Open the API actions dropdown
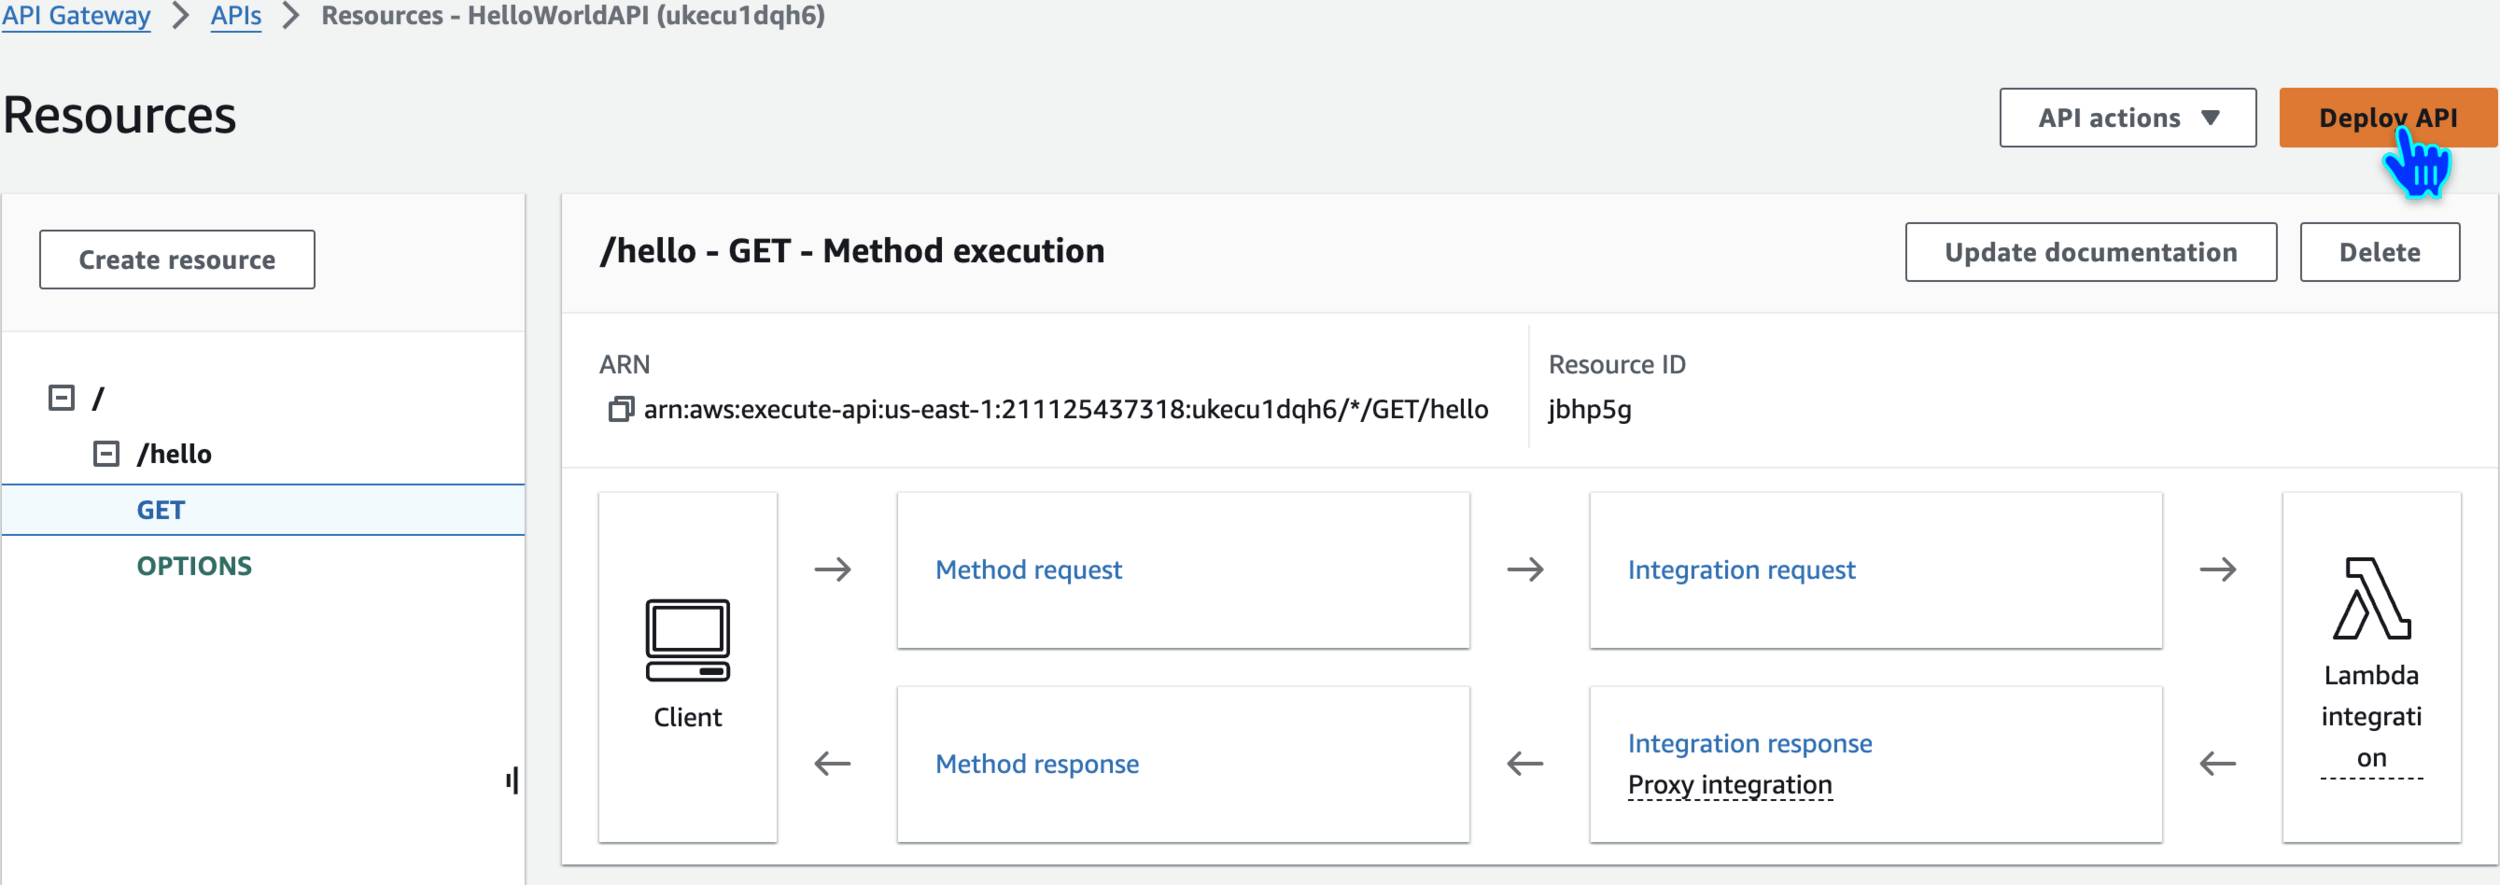Screen dimensions: 2500x885 (x=2127, y=118)
